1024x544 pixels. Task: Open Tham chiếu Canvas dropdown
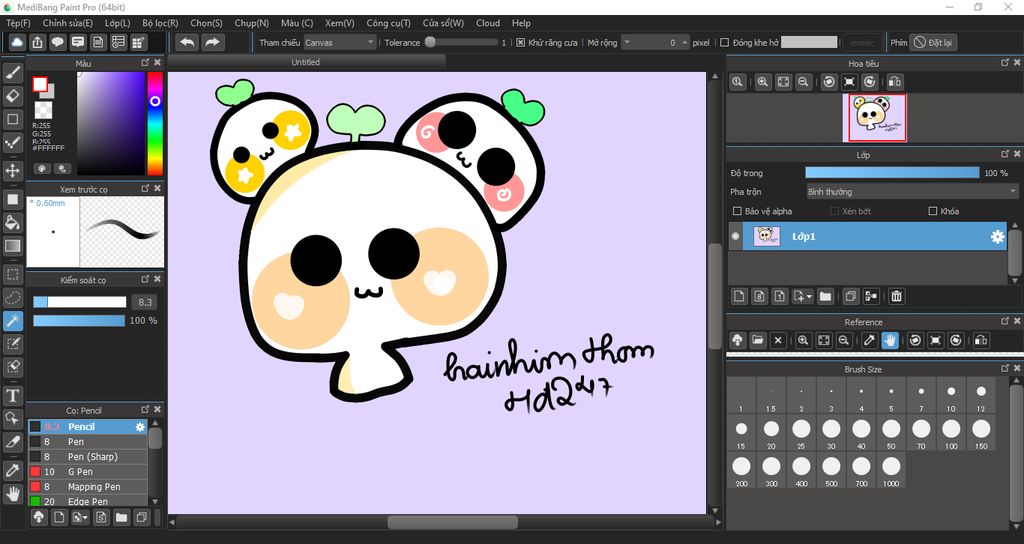340,42
